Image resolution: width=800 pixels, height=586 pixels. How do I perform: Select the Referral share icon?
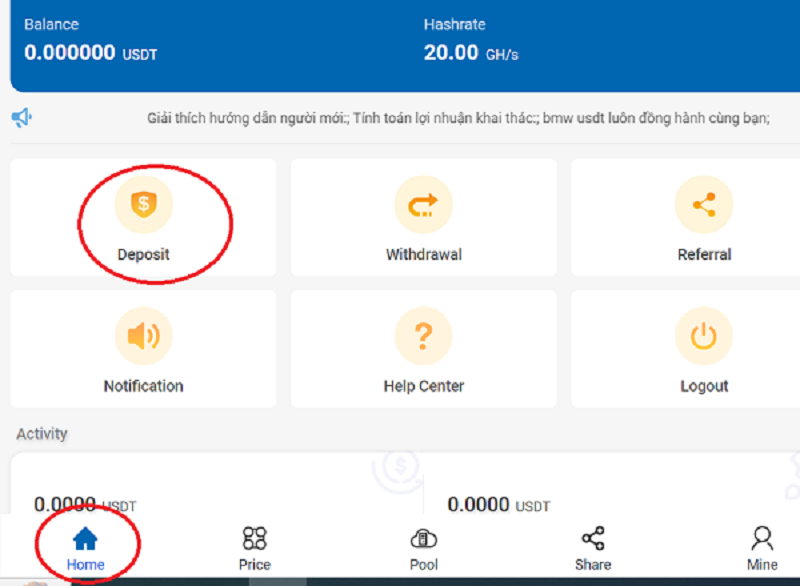point(704,205)
